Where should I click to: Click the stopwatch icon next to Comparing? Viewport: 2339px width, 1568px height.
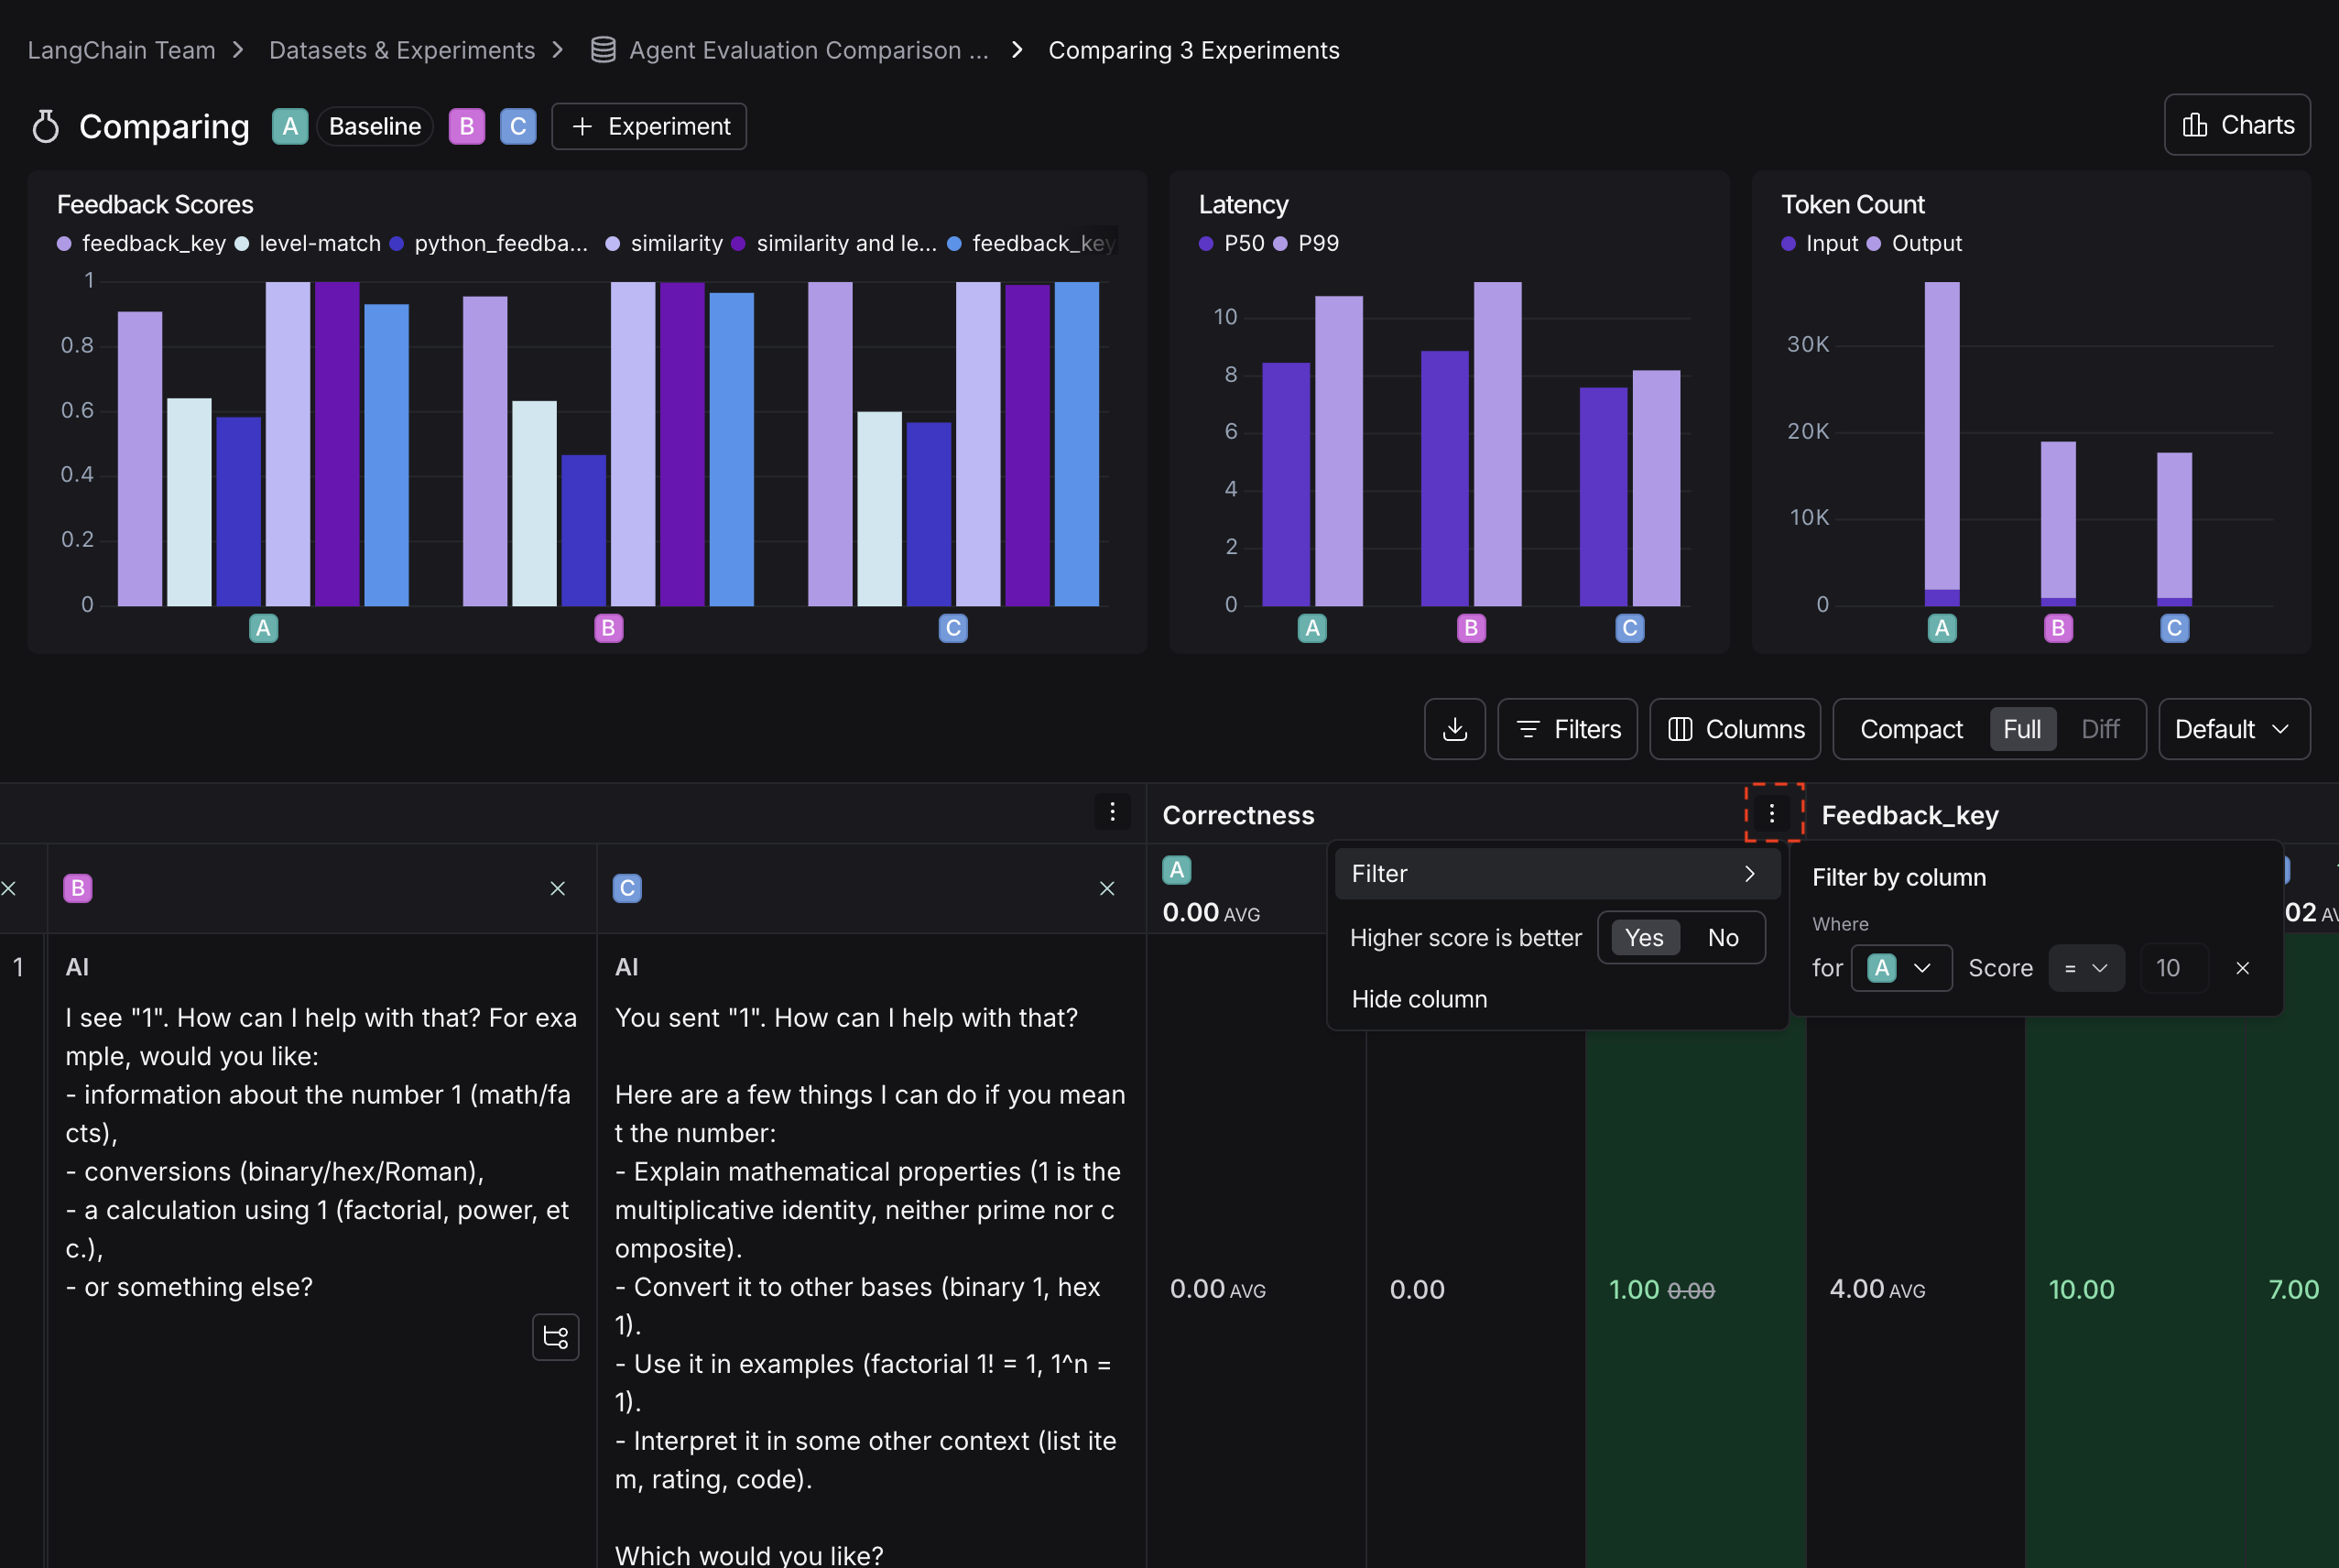[44, 126]
